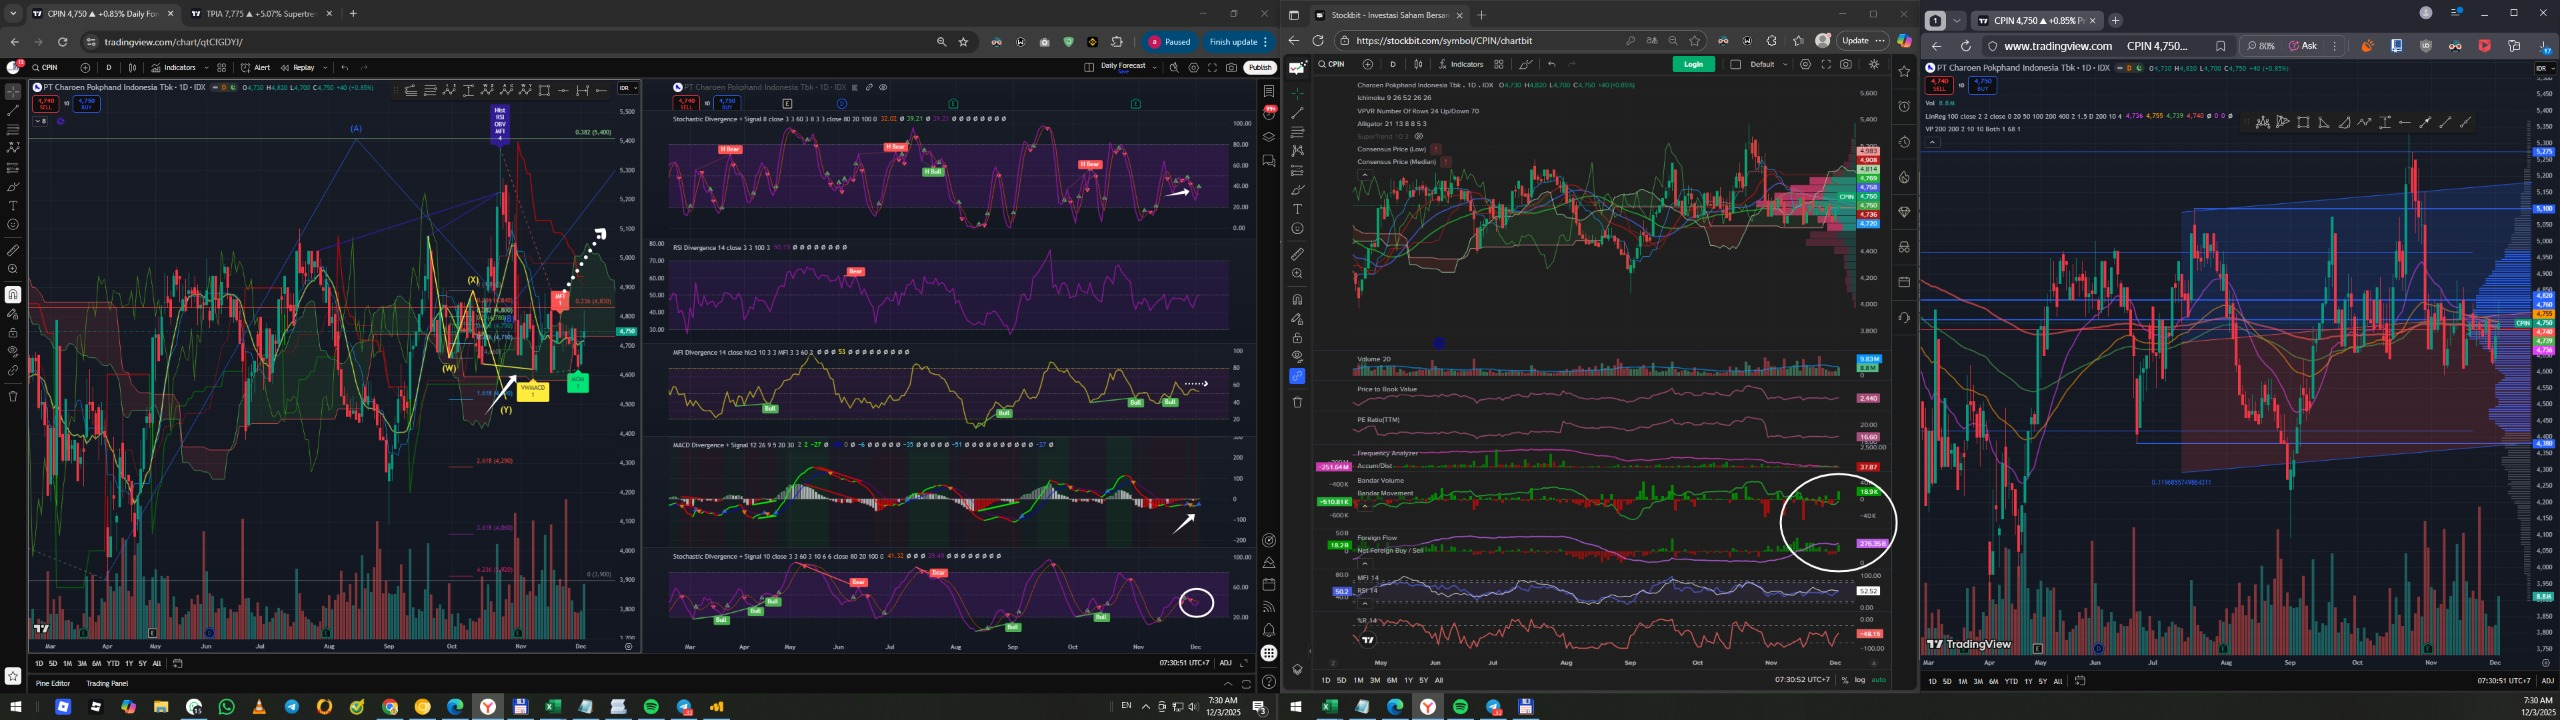This screenshot has width=2560, height=720.
Task: Open layout setup icon next to Daily Forecast
Action: point(1089,67)
